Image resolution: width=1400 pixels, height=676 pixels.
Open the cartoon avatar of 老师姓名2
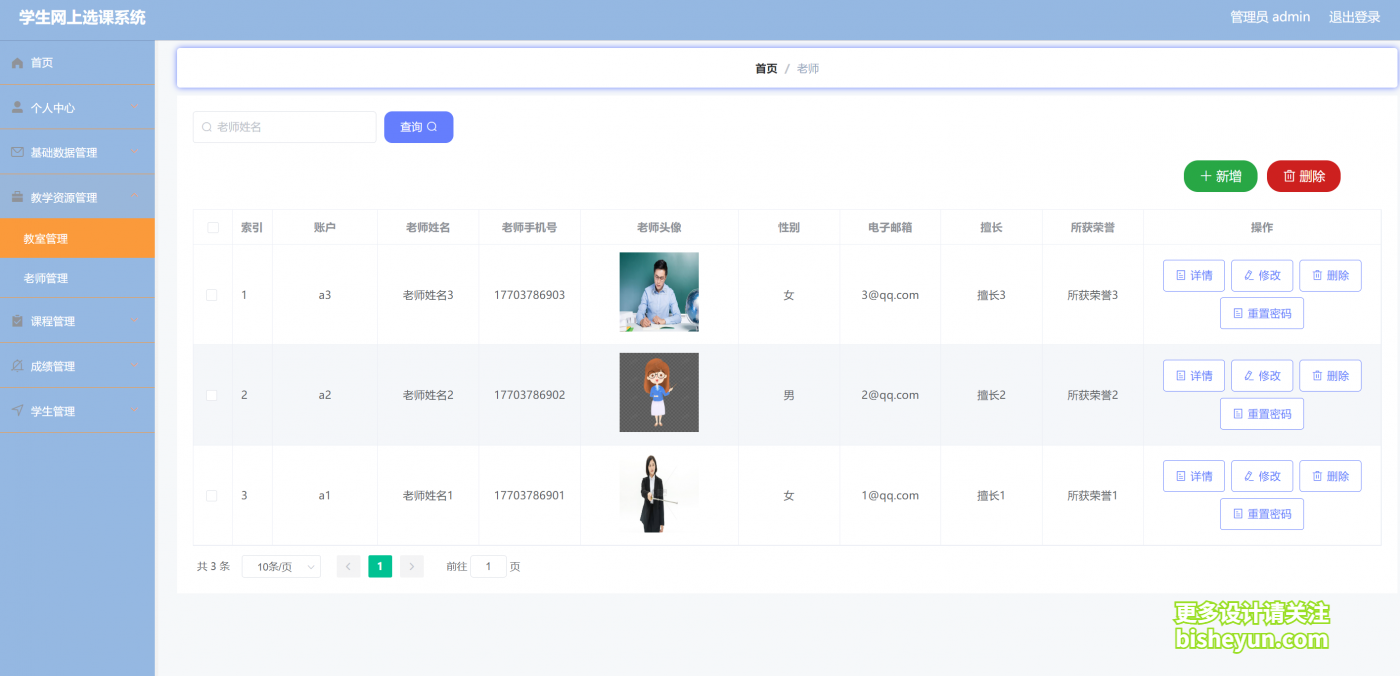point(659,392)
